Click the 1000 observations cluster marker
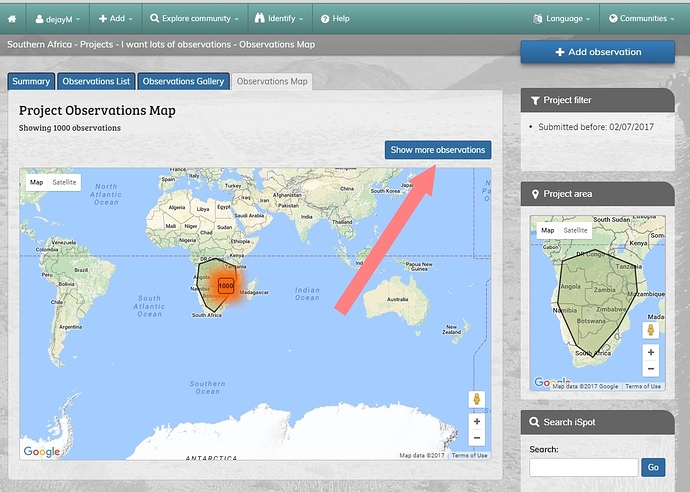Image resolution: width=690 pixels, height=492 pixels. coord(226,286)
